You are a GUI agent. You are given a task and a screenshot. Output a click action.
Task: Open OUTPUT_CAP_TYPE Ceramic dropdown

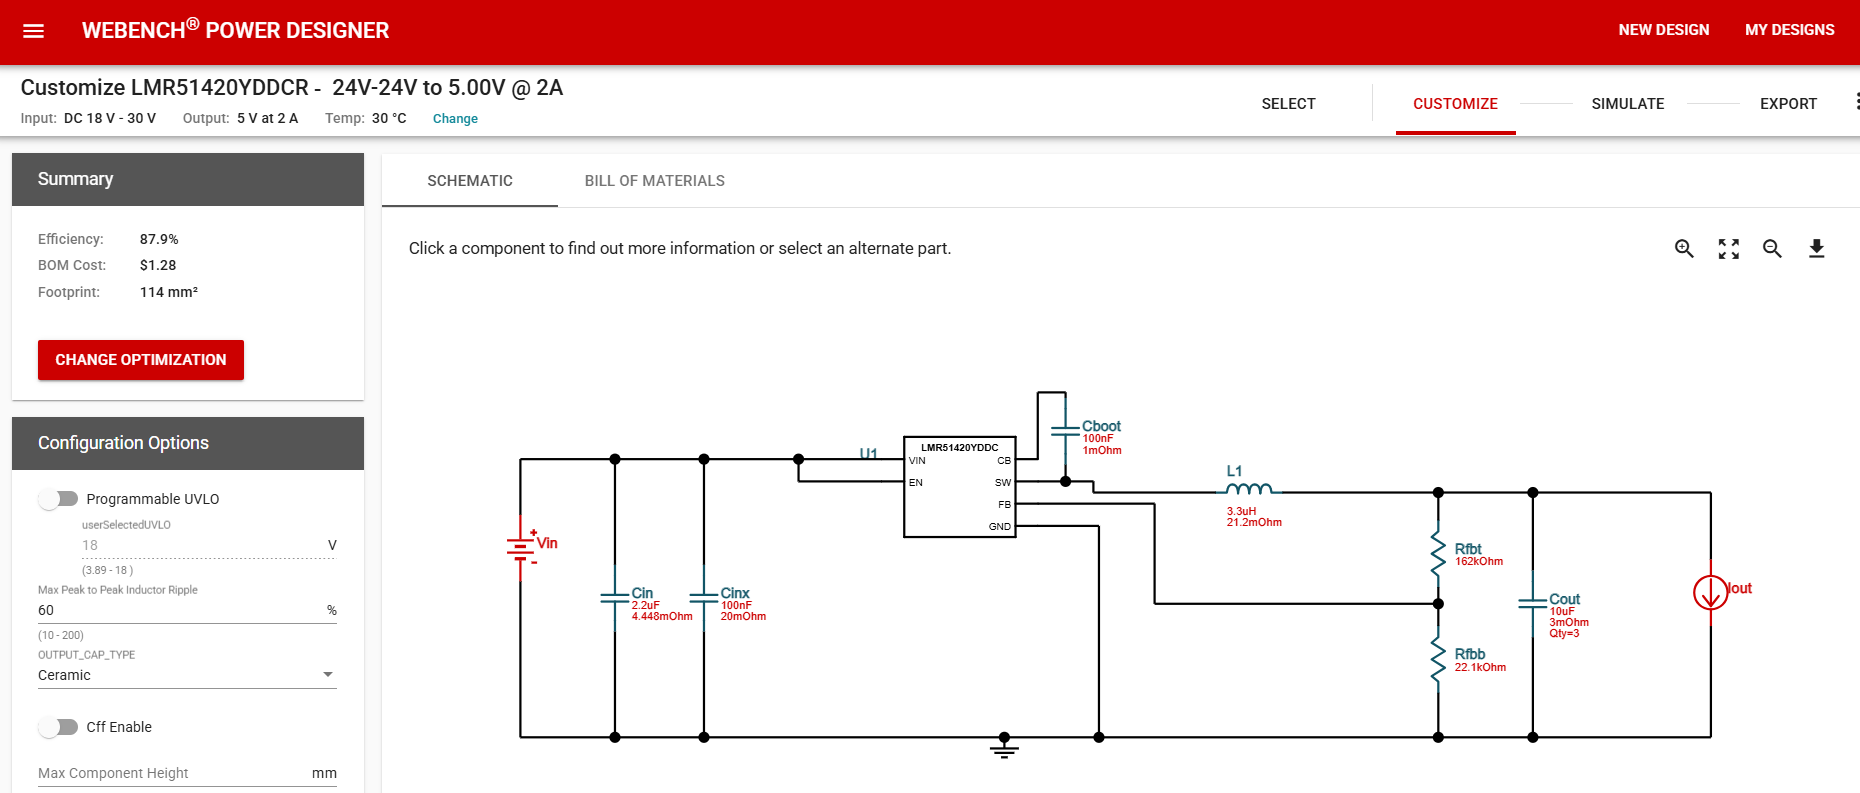tap(187, 675)
